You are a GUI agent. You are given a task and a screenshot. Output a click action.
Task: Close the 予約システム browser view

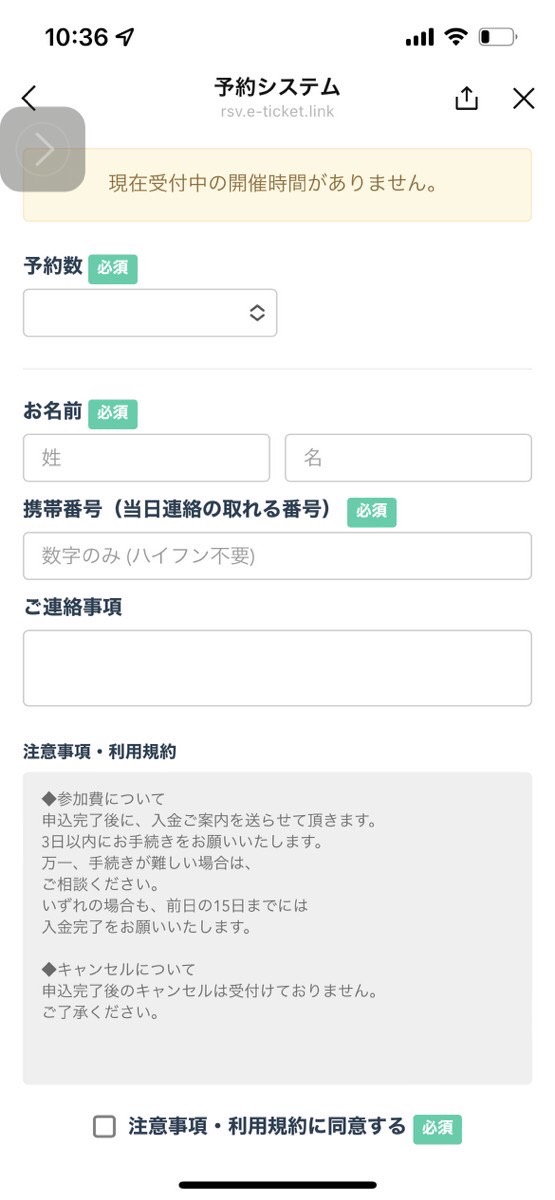click(x=523, y=98)
